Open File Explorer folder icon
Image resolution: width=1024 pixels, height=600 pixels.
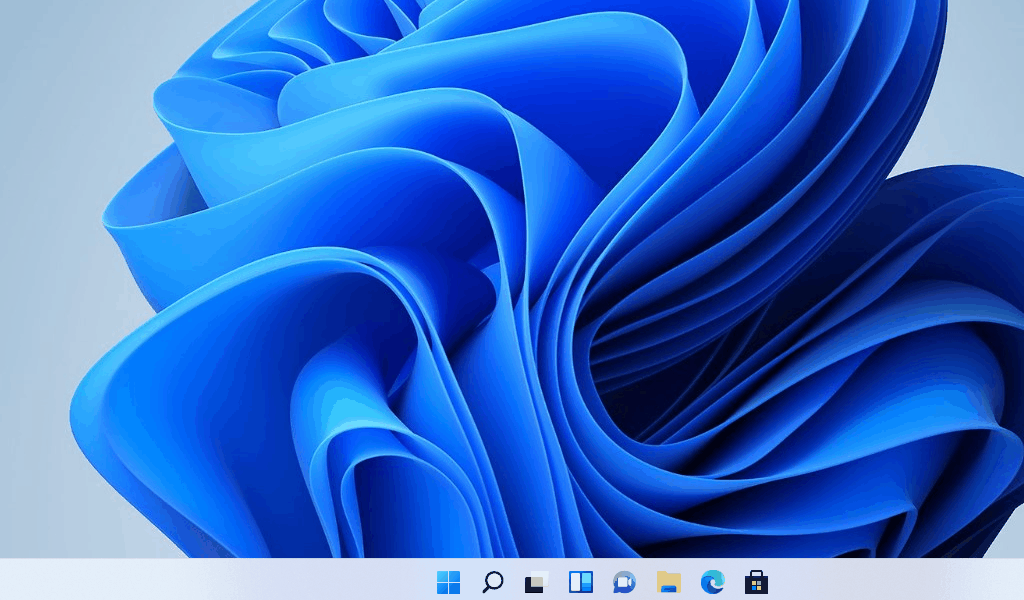[669, 582]
